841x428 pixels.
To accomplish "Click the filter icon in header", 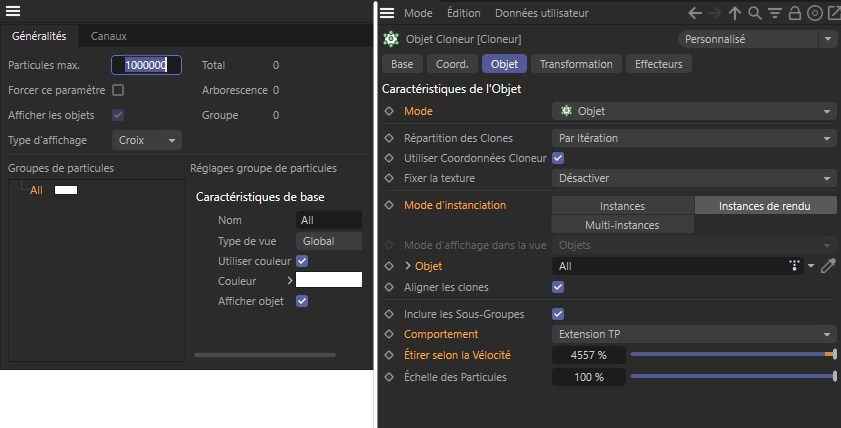I will click(775, 13).
